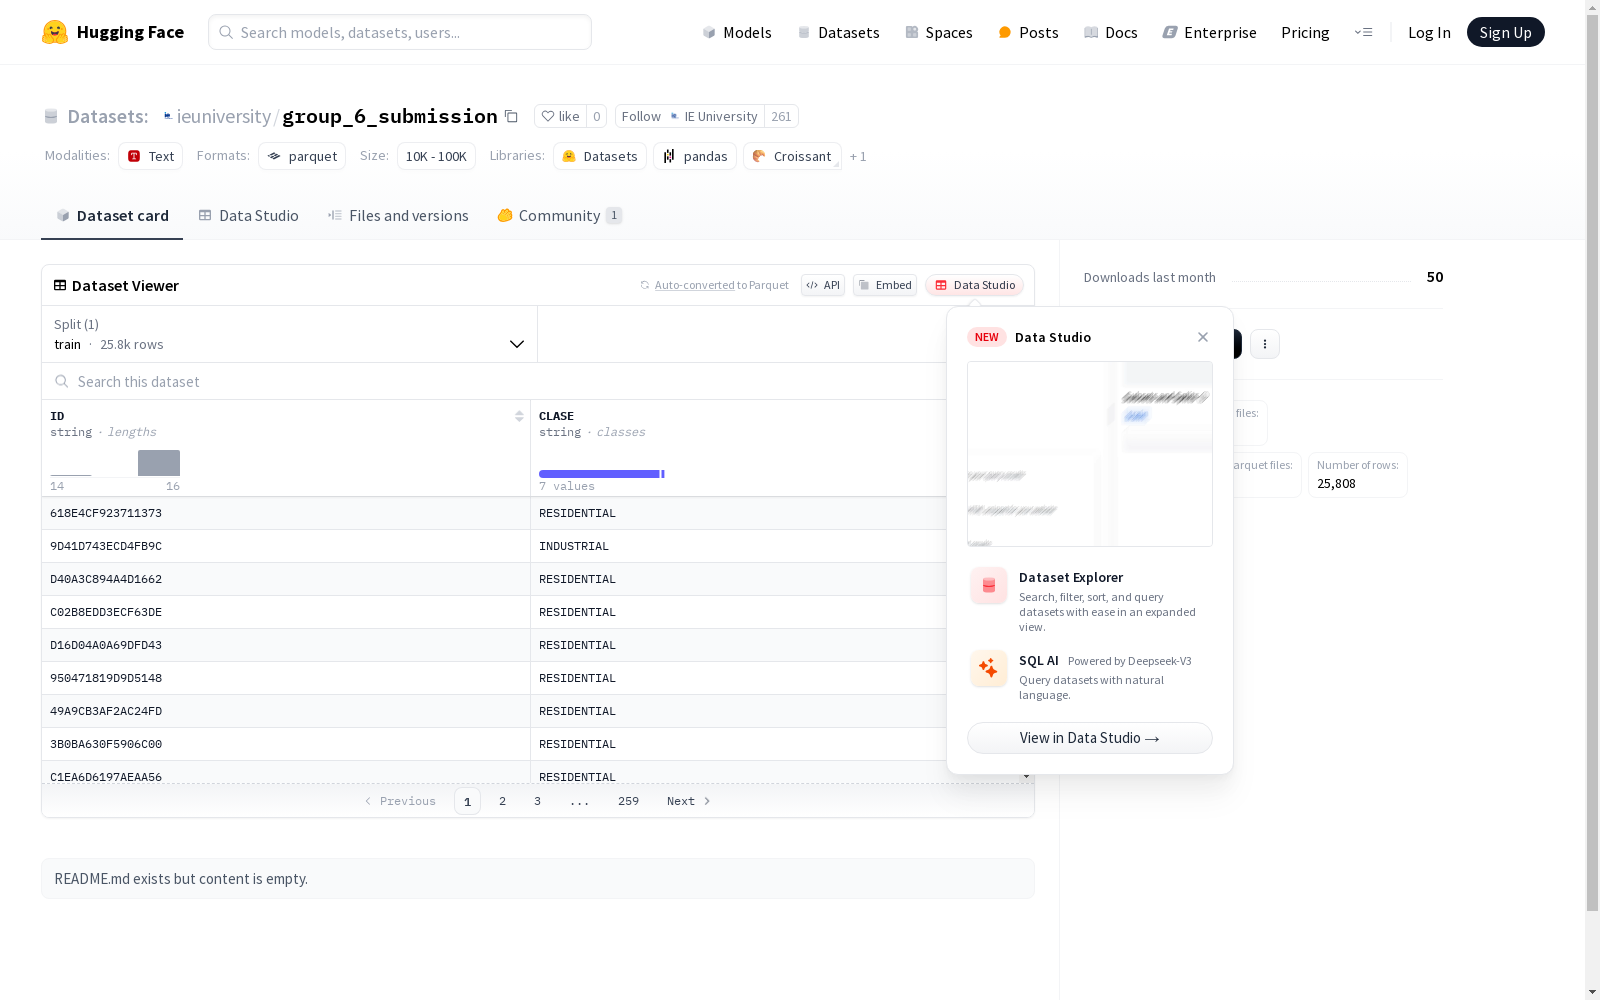Screen dimensions: 1600x1000
Task: Show the +1 more libraries
Action: pos(858,156)
